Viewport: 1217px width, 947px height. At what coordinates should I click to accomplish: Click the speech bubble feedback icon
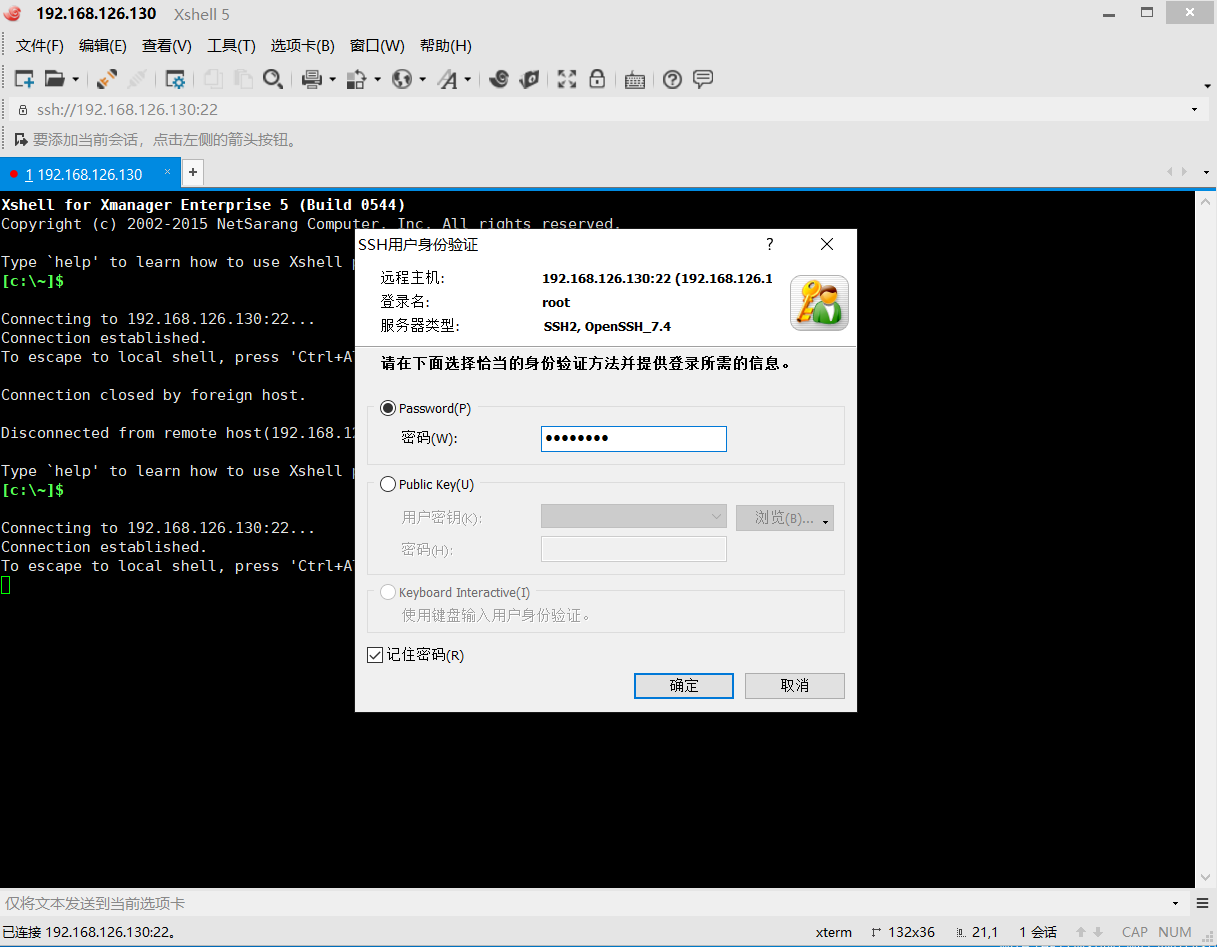(703, 79)
